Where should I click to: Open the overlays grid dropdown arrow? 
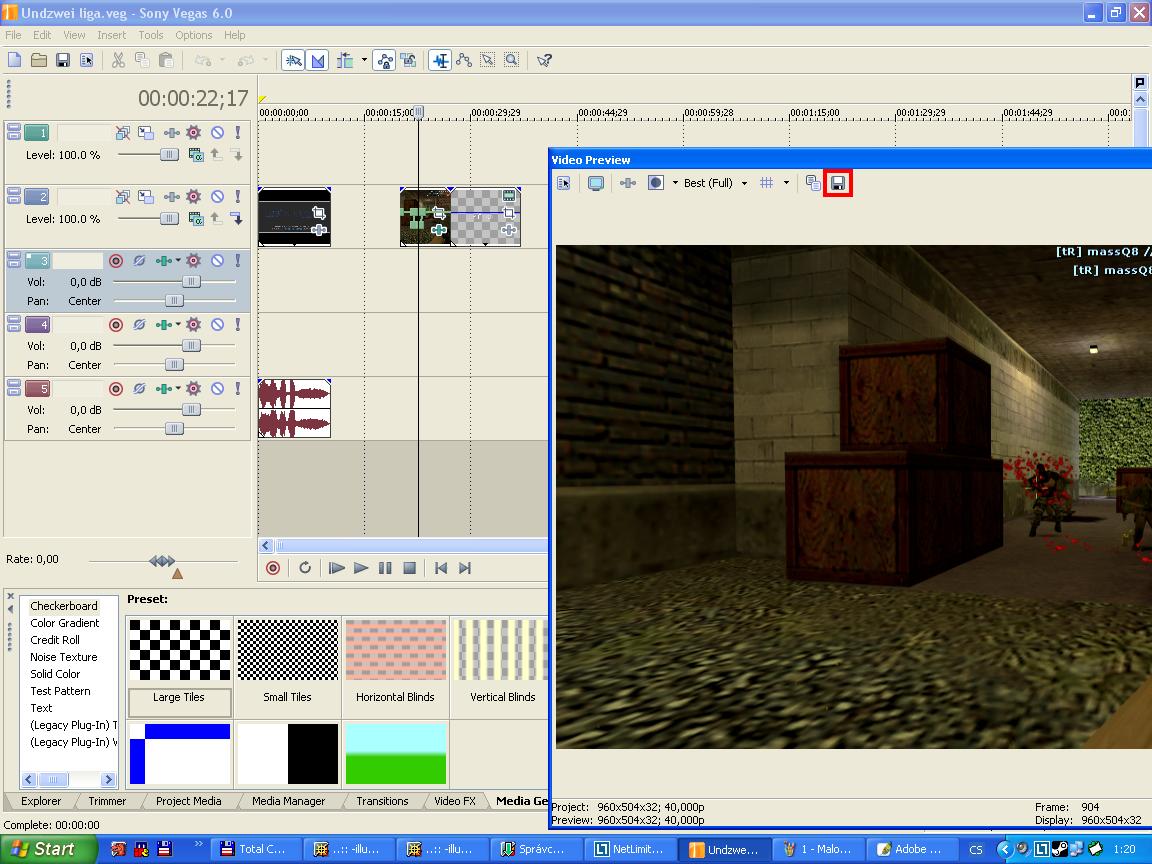(786, 183)
